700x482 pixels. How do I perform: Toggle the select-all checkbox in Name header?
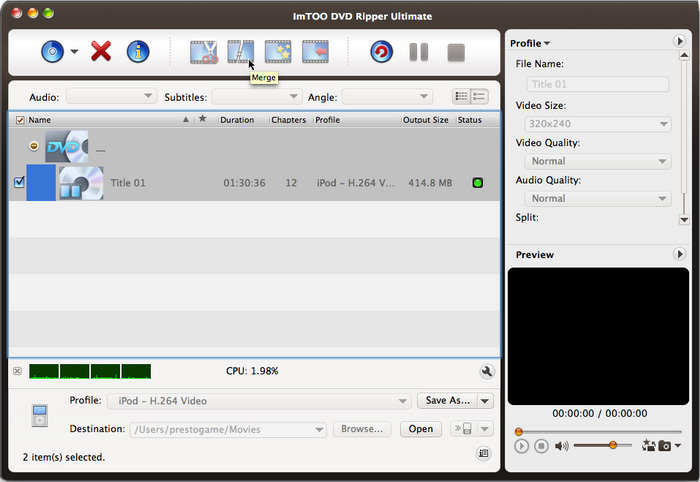pos(20,120)
